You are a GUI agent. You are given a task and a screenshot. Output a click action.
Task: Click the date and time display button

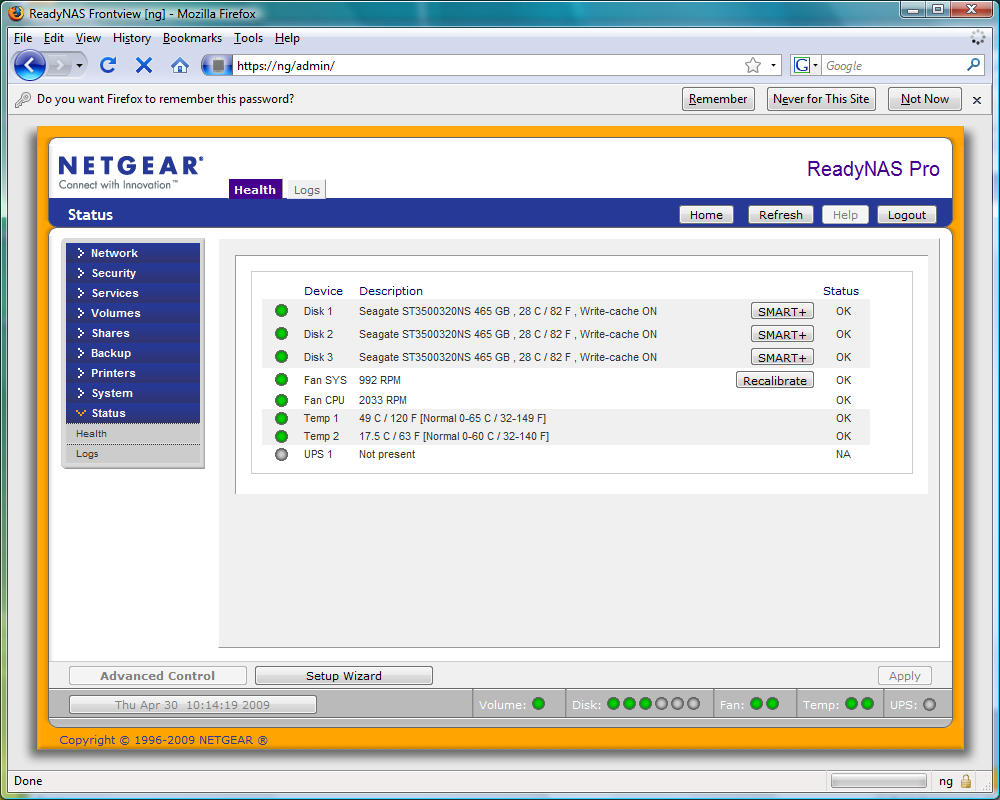point(193,704)
